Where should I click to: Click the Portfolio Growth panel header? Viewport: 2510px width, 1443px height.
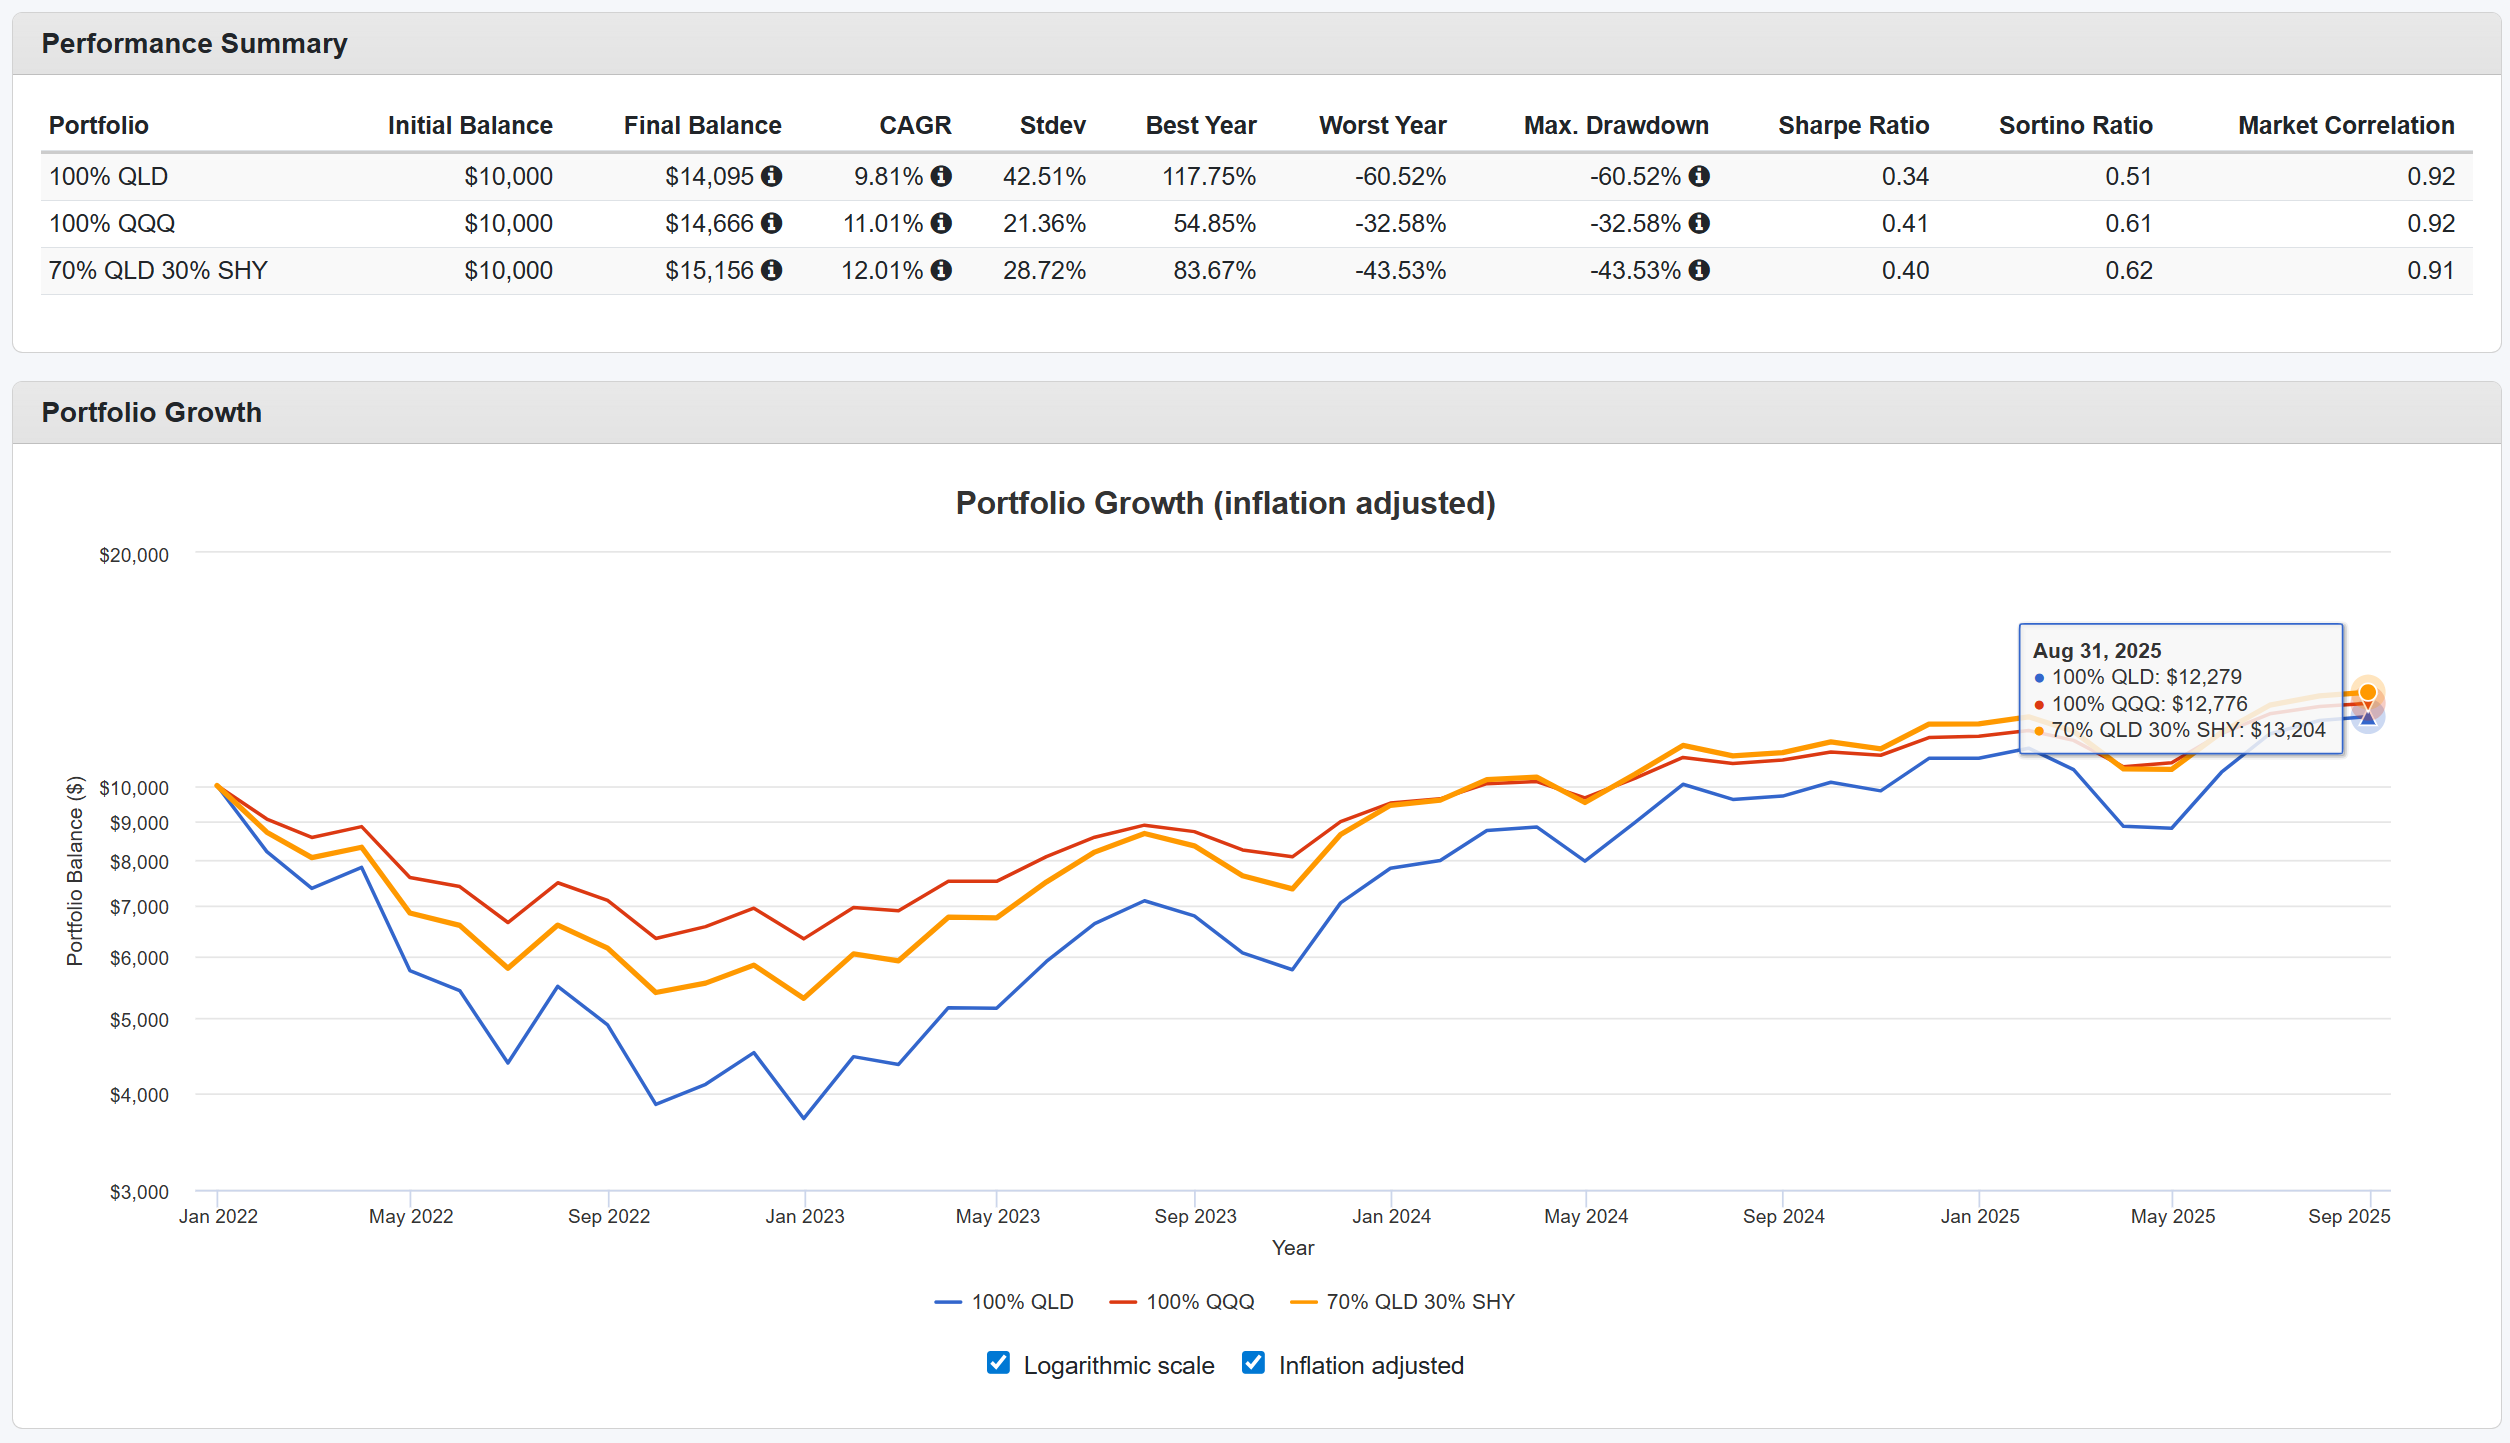tap(151, 412)
